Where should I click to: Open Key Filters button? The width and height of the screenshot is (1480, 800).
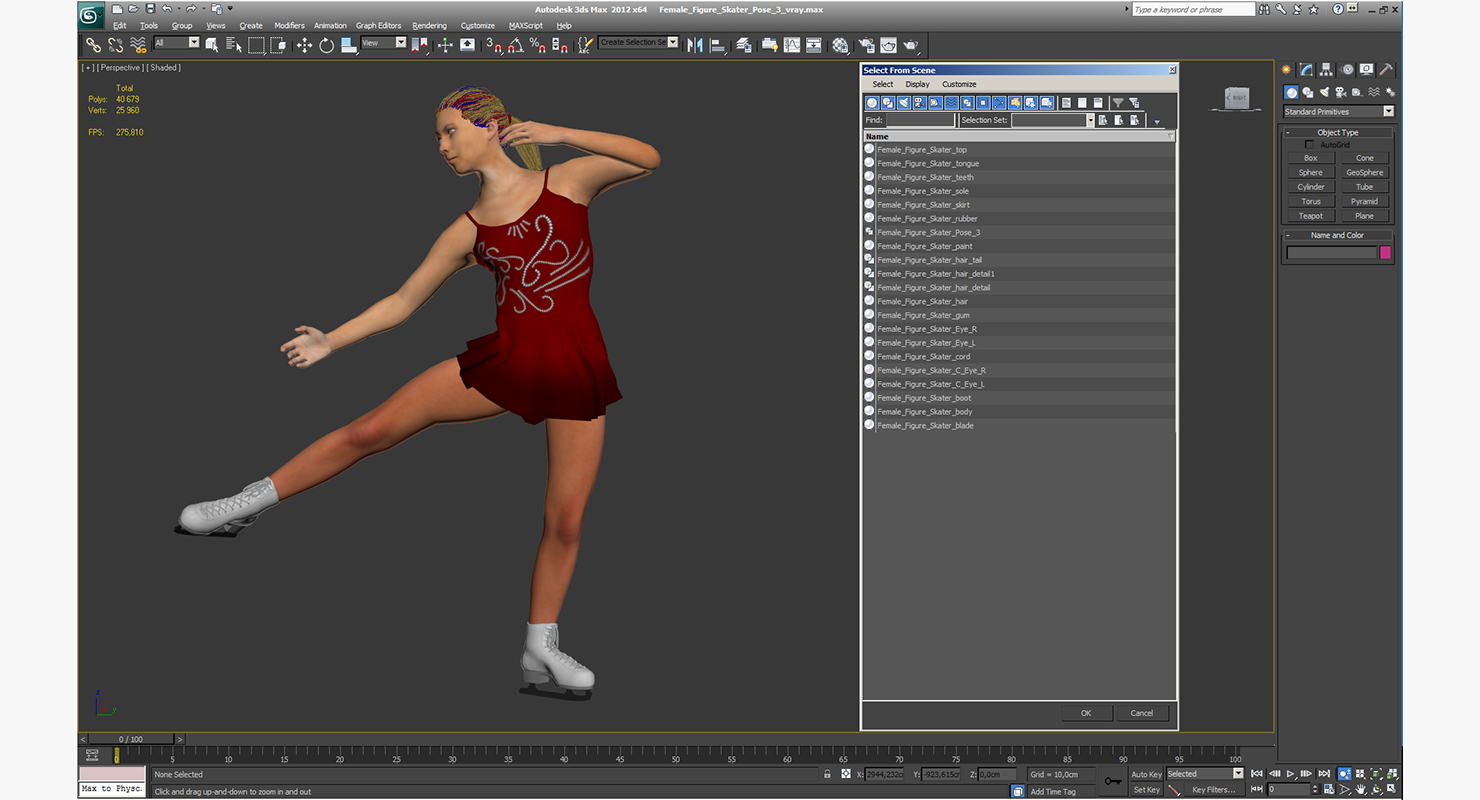tap(1213, 789)
